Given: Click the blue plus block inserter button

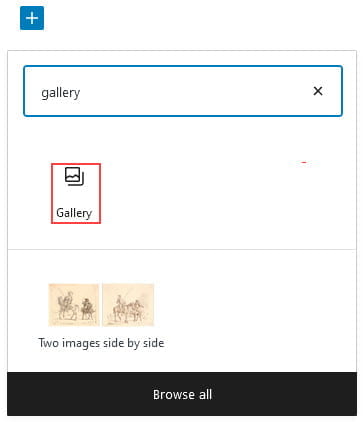Looking at the screenshot, I should click(x=32, y=18).
